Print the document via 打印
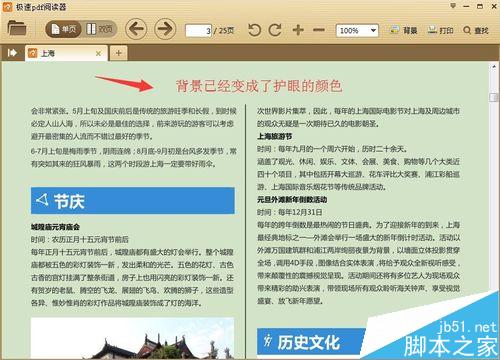The image size is (500, 360). (441, 30)
